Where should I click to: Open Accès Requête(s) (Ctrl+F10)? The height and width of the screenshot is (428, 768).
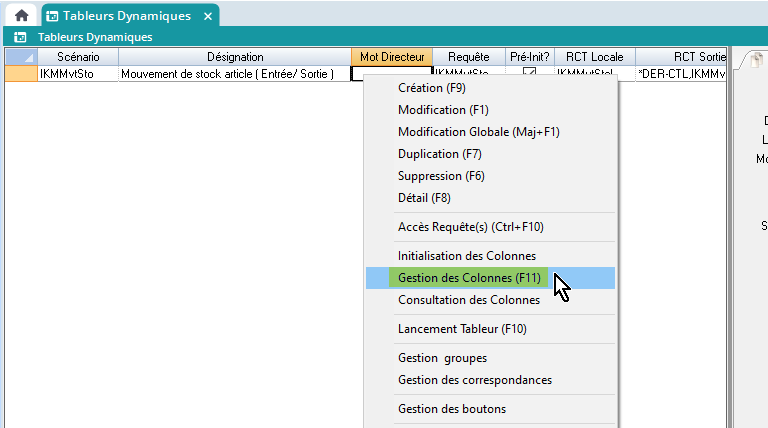pyautogui.click(x=470, y=227)
